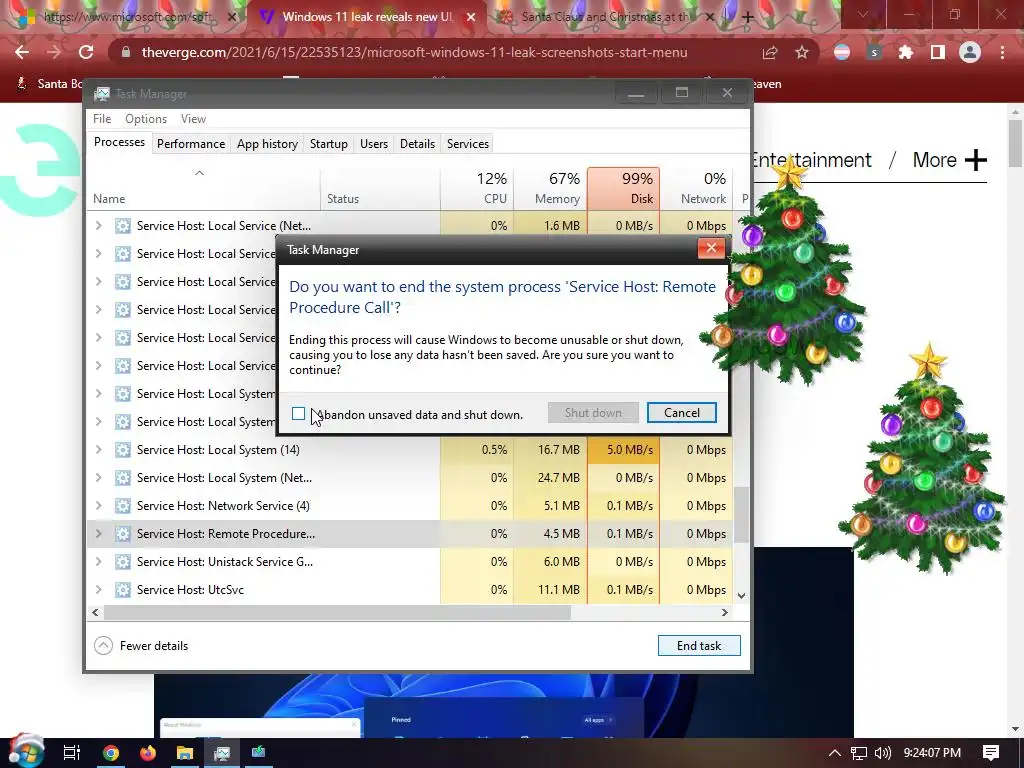Expand Service Host: Network Service (4) row
The image size is (1024, 768).
(99, 505)
